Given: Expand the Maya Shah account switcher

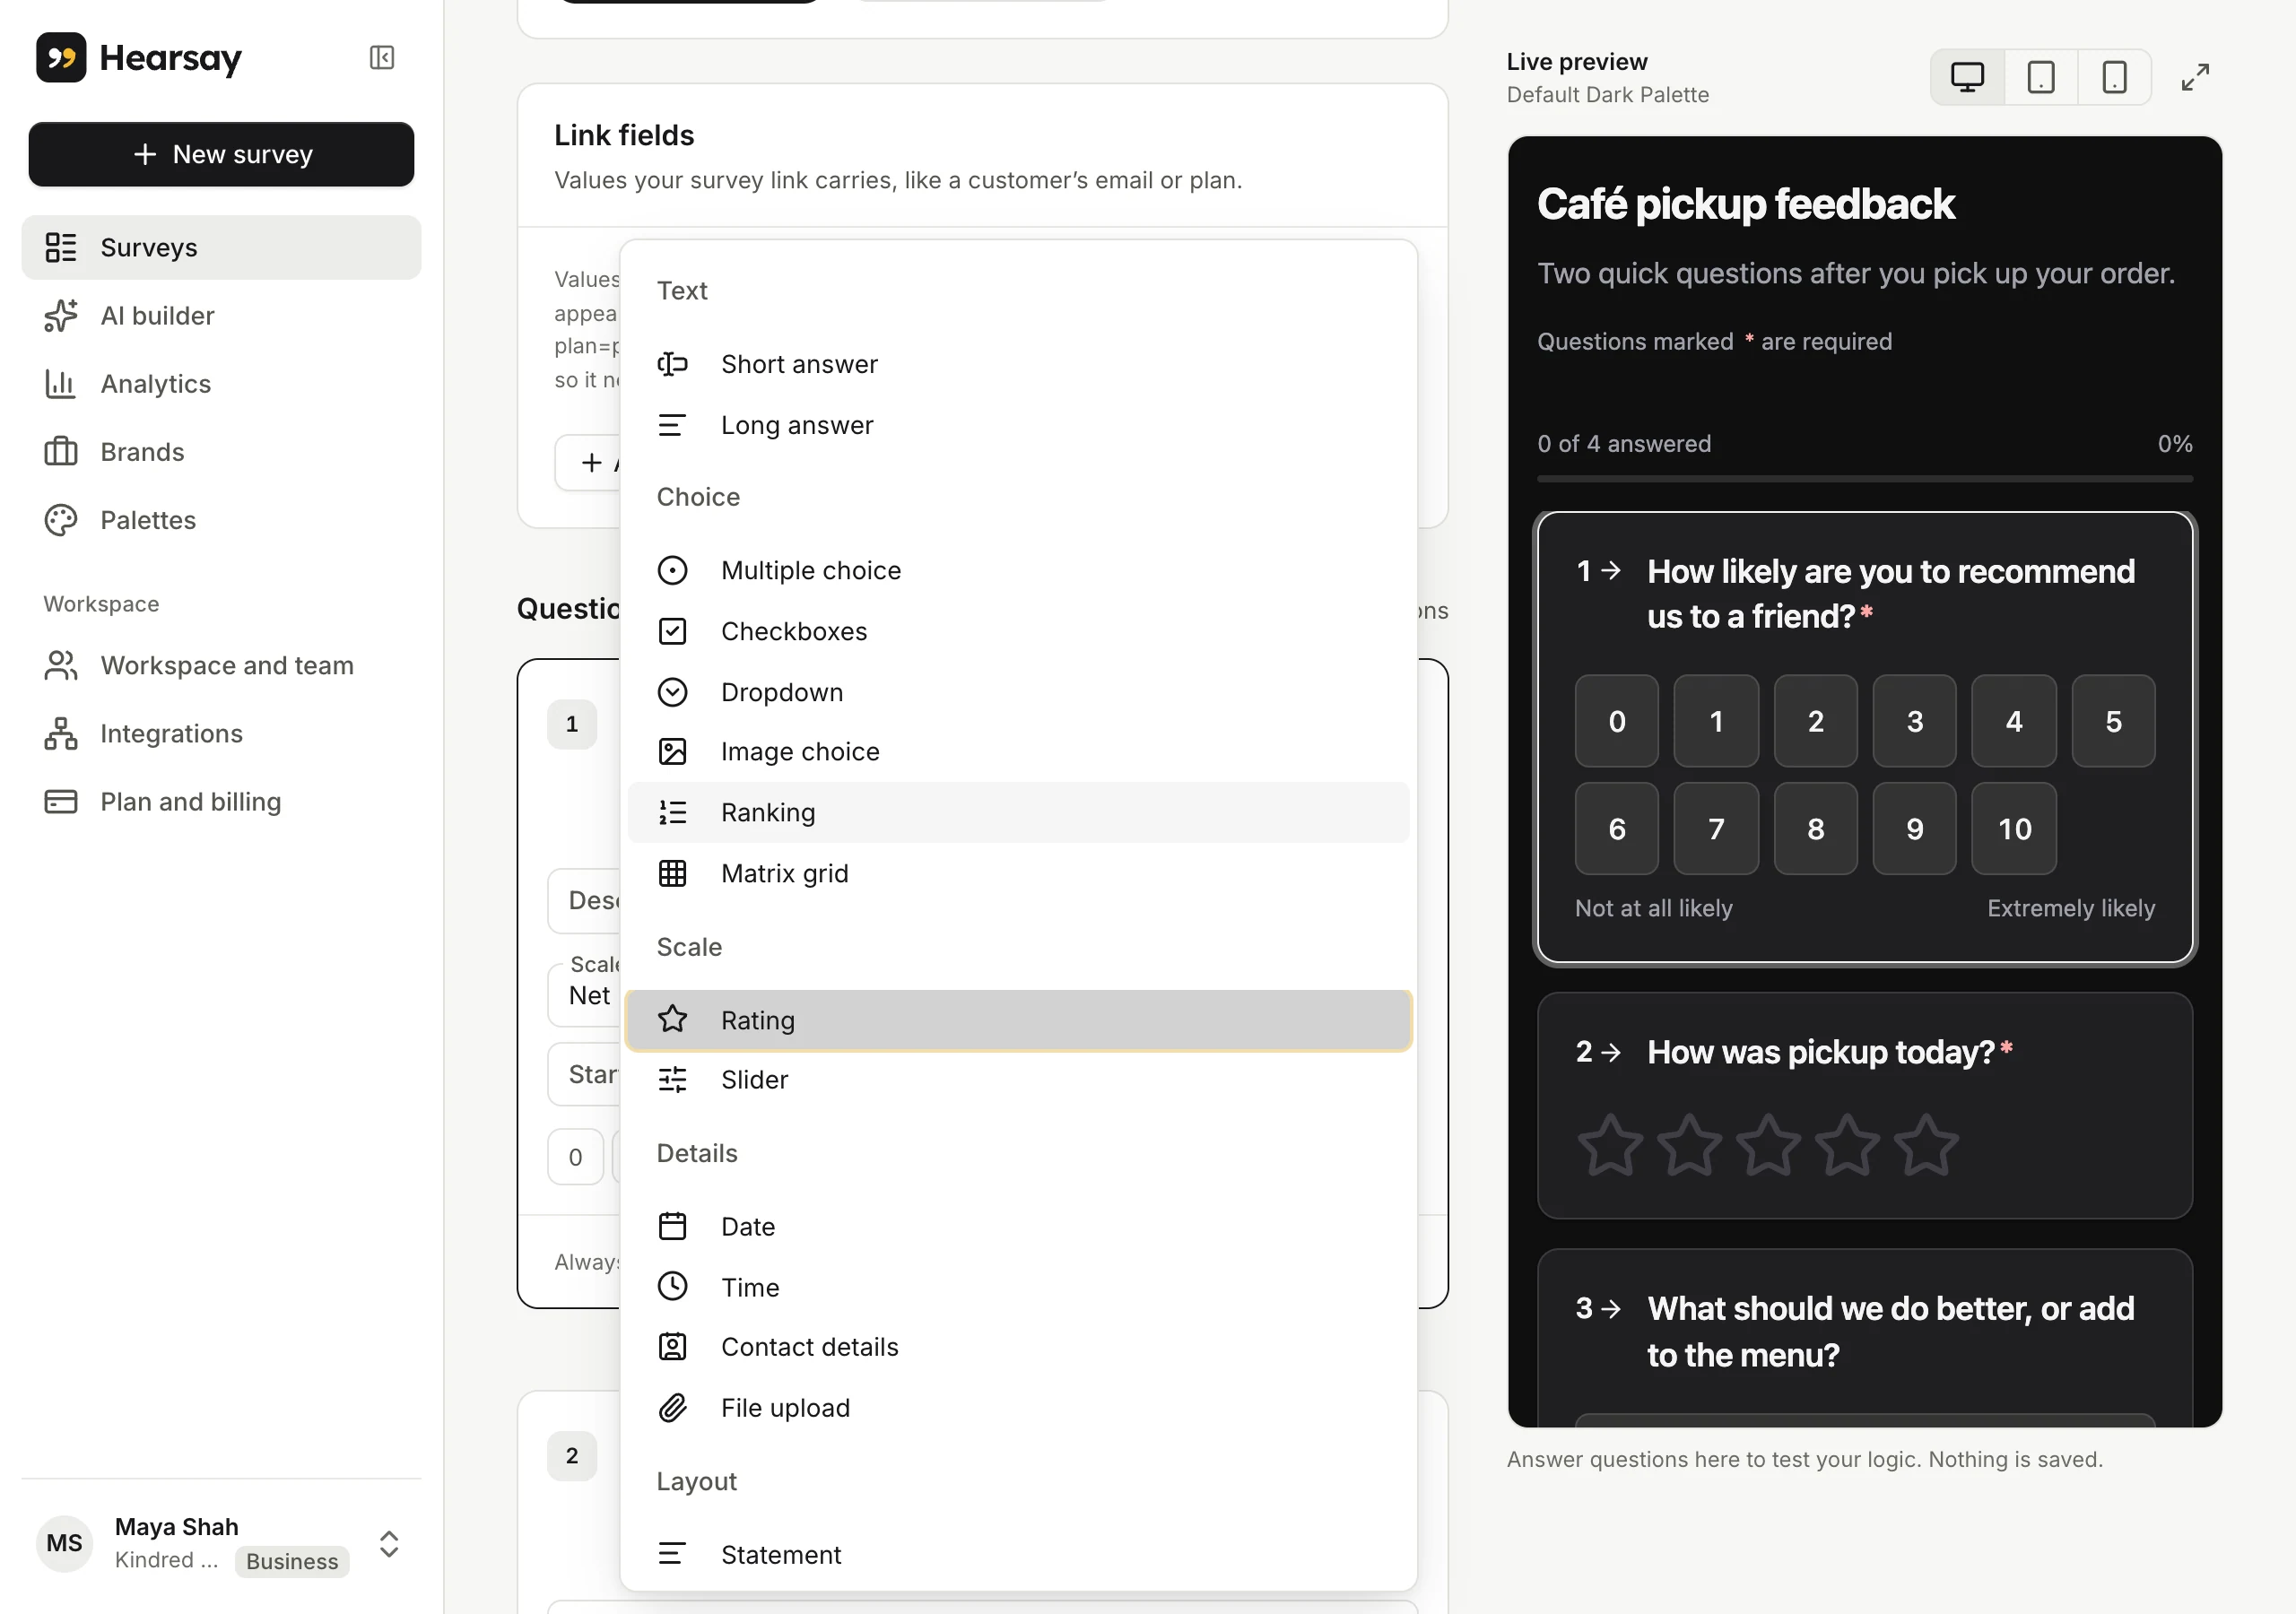Looking at the screenshot, I should tap(389, 1544).
